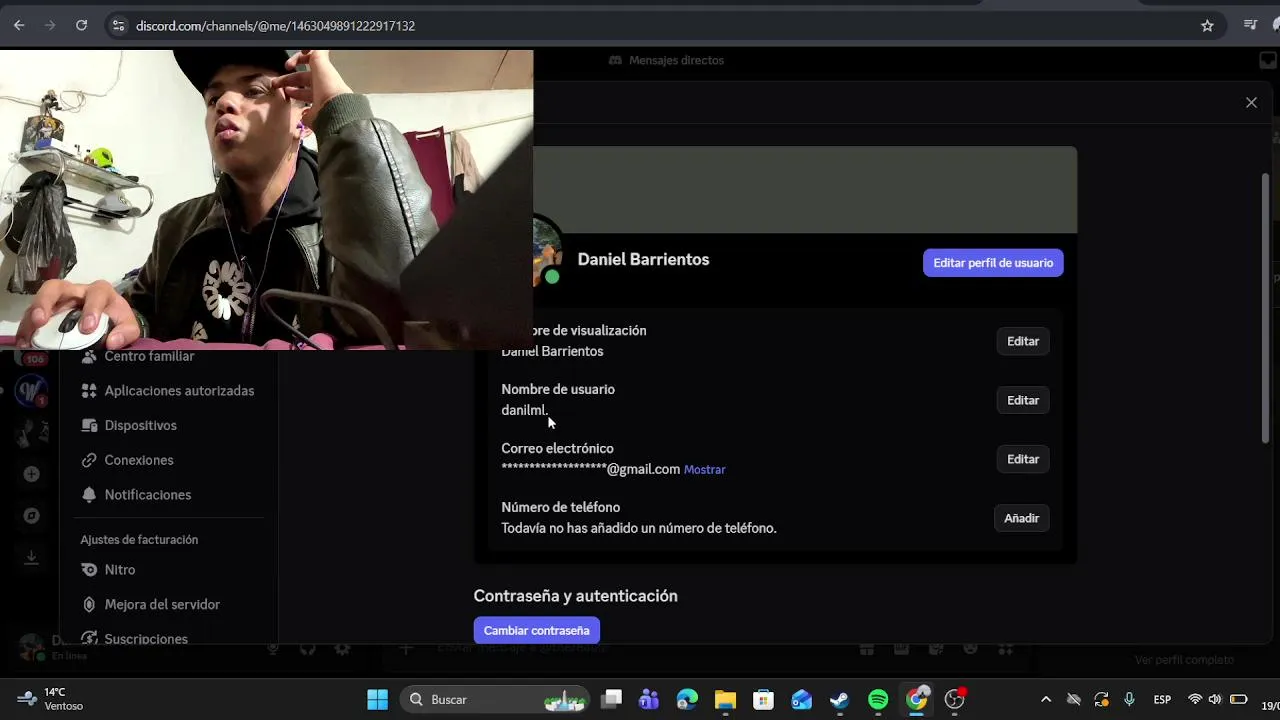Viewport: 1280px width, 720px height.
Task: Click the battery status icon
Action: [x=1238, y=700]
